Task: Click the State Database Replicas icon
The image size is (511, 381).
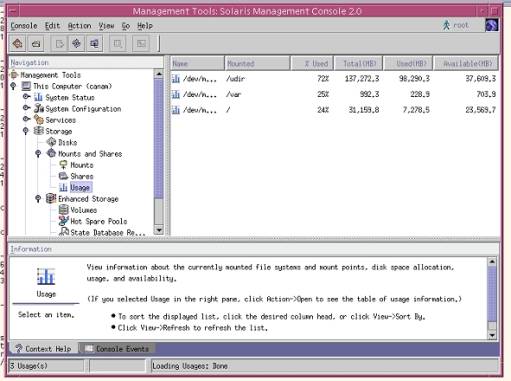Action: [x=63, y=232]
